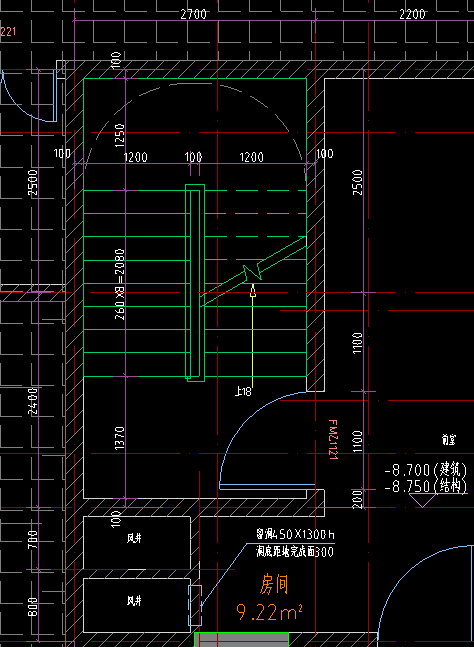Select the vertical 2400 dimension text

click(x=33, y=401)
